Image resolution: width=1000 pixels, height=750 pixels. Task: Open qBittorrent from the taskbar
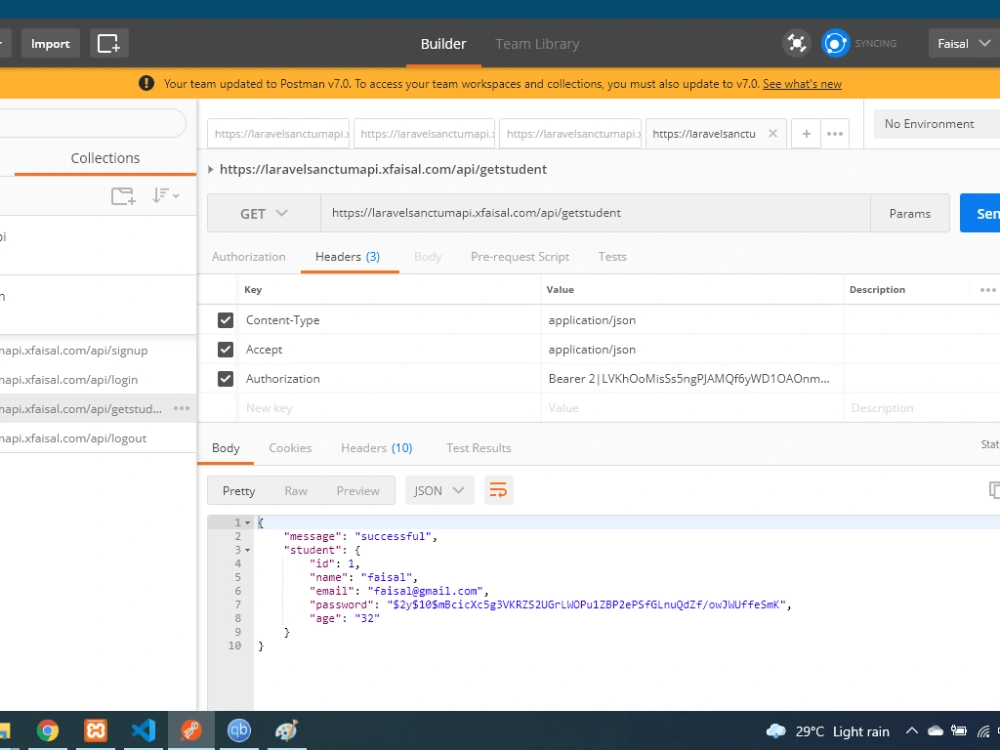pyautogui.click(x=239, y=730)
